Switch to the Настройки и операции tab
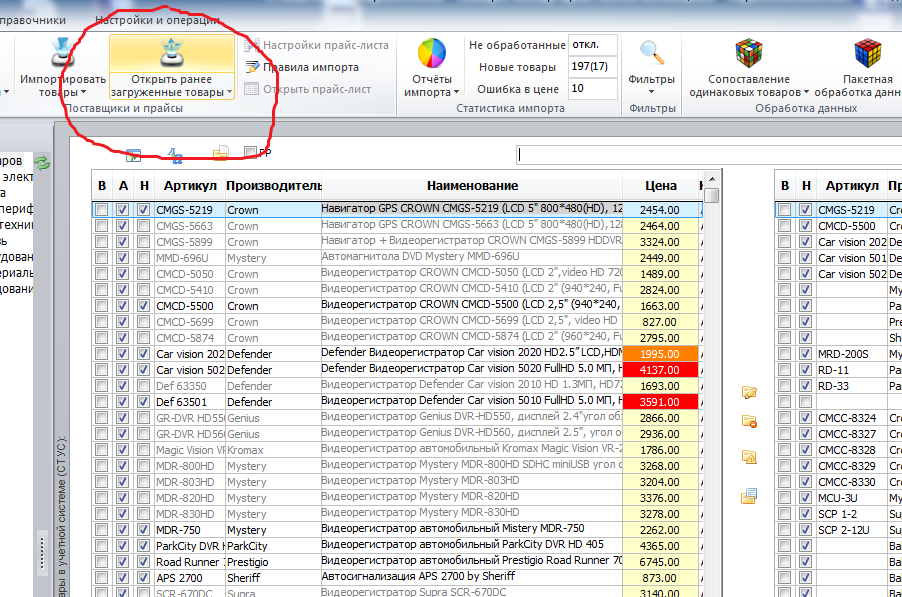 click(157, 20)
